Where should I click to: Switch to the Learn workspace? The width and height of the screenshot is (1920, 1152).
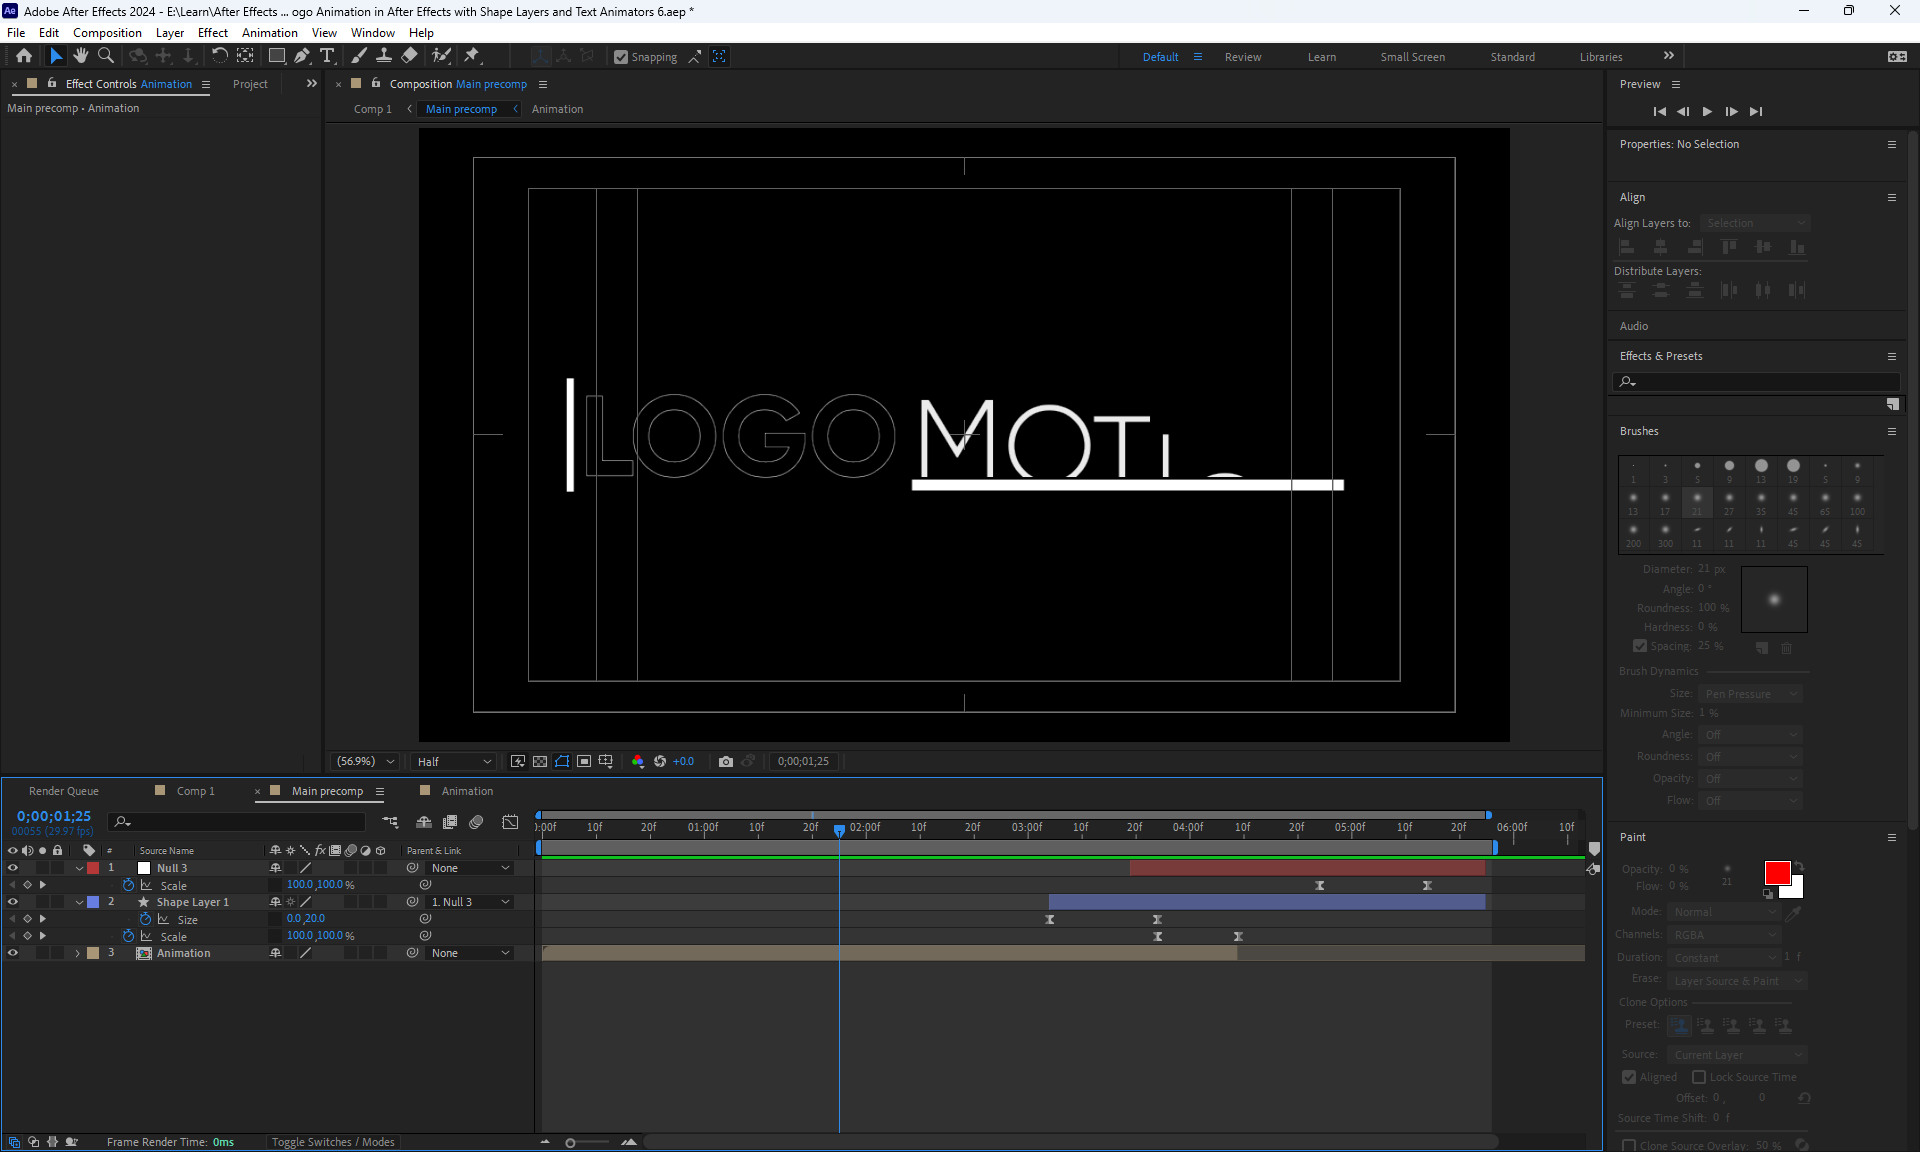point(1321,57)
